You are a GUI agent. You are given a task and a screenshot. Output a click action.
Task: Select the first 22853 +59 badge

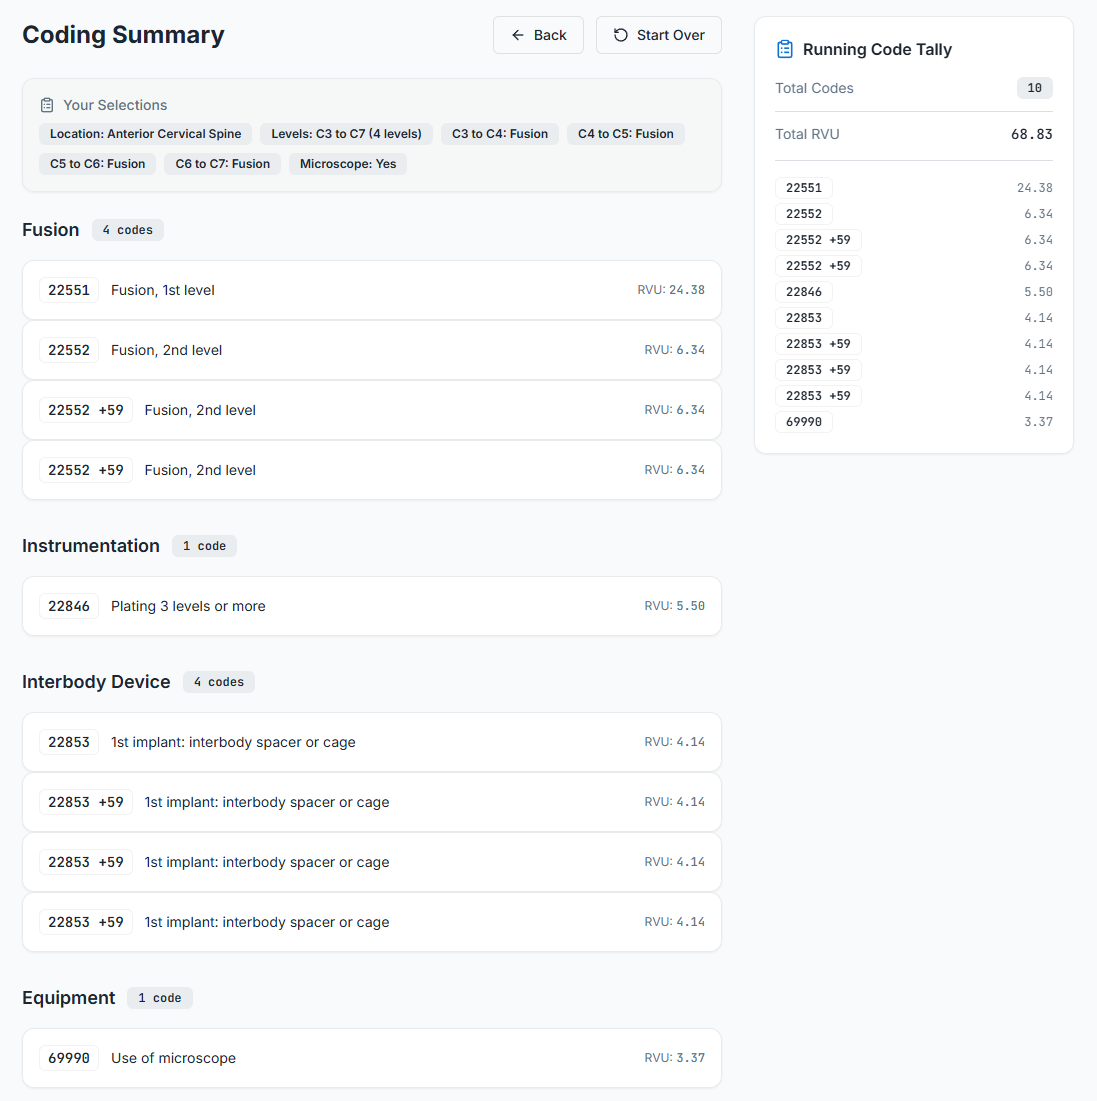coord(85,801)
